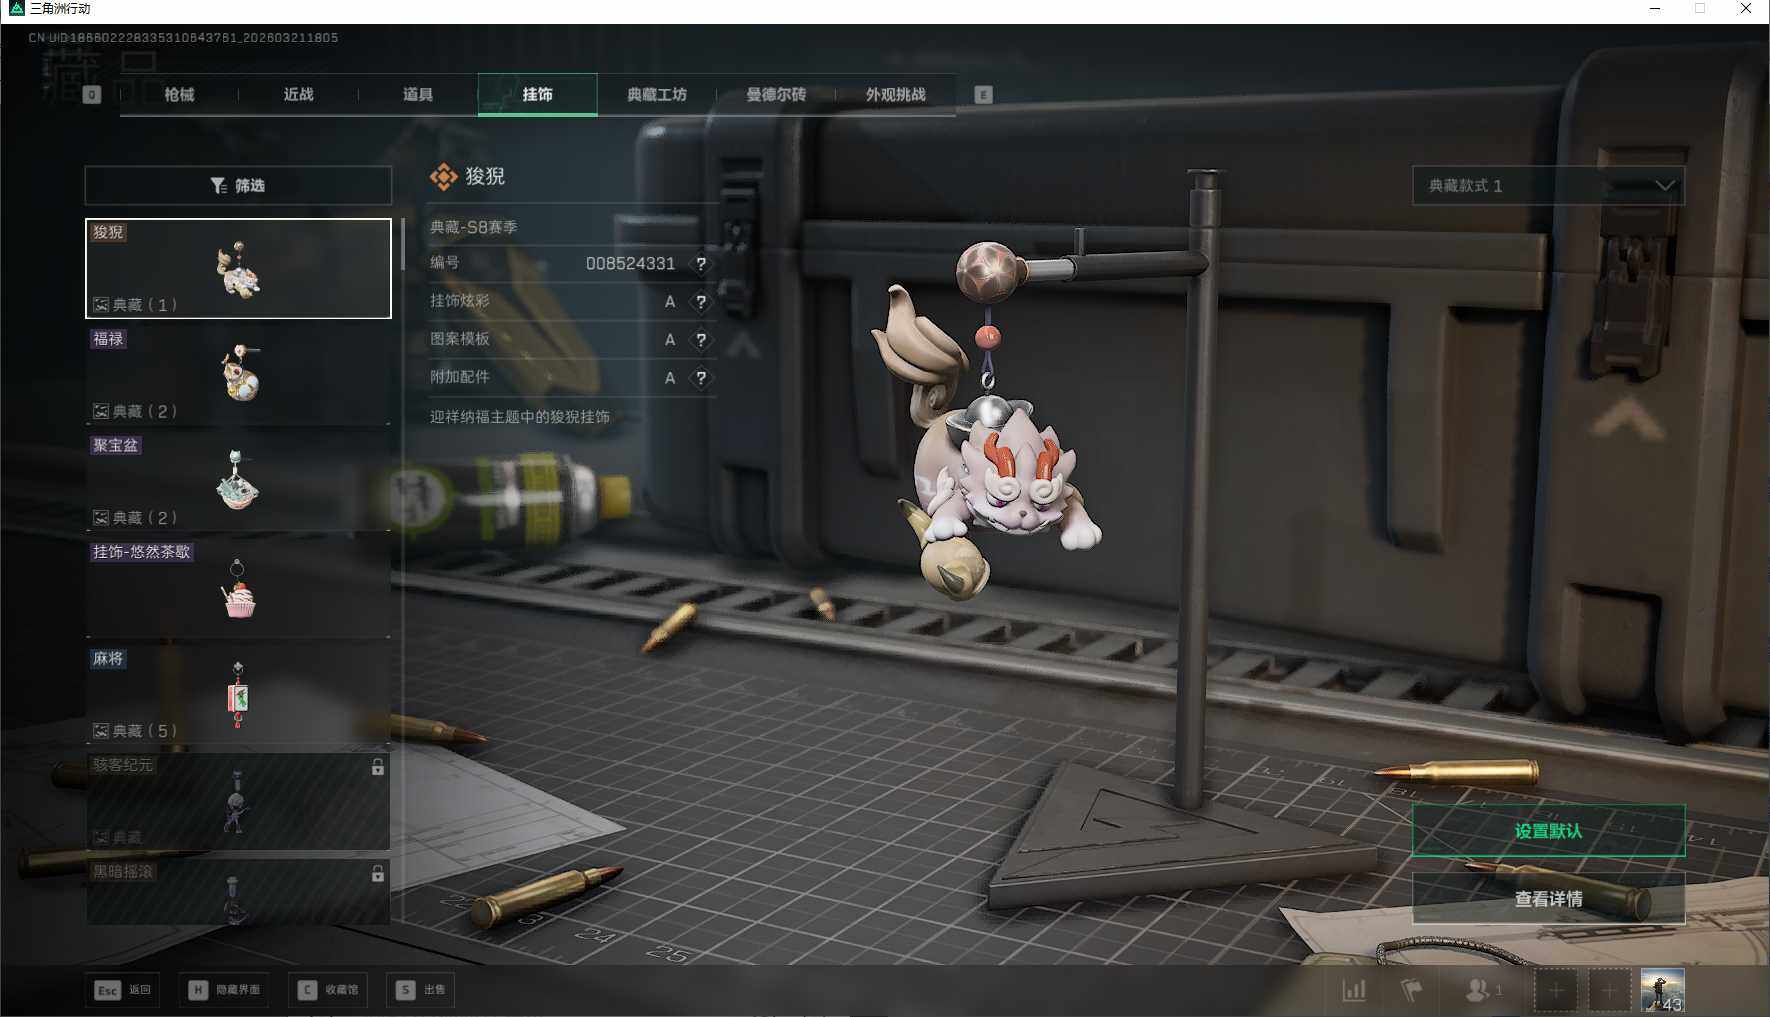Click the charm list scrollbar
The height and width of the screenshot is (1017, 1770).
[x=402, y=244]
